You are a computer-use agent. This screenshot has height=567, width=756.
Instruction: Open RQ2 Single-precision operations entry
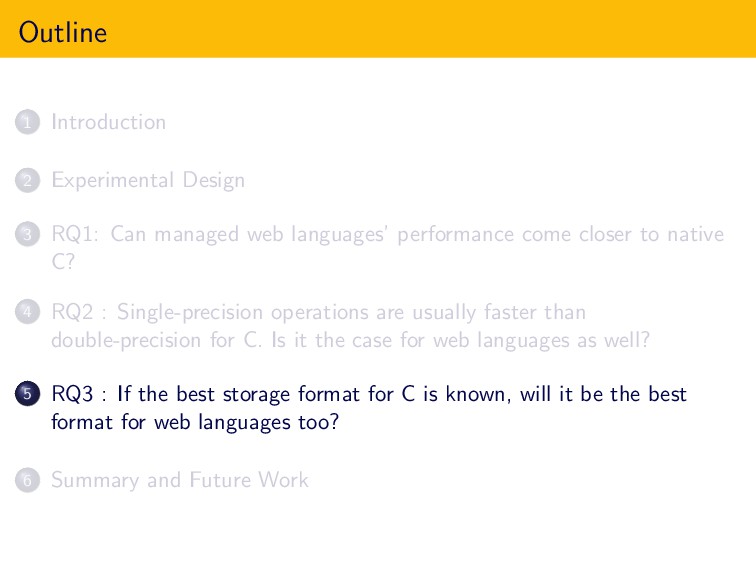[351, 326]
